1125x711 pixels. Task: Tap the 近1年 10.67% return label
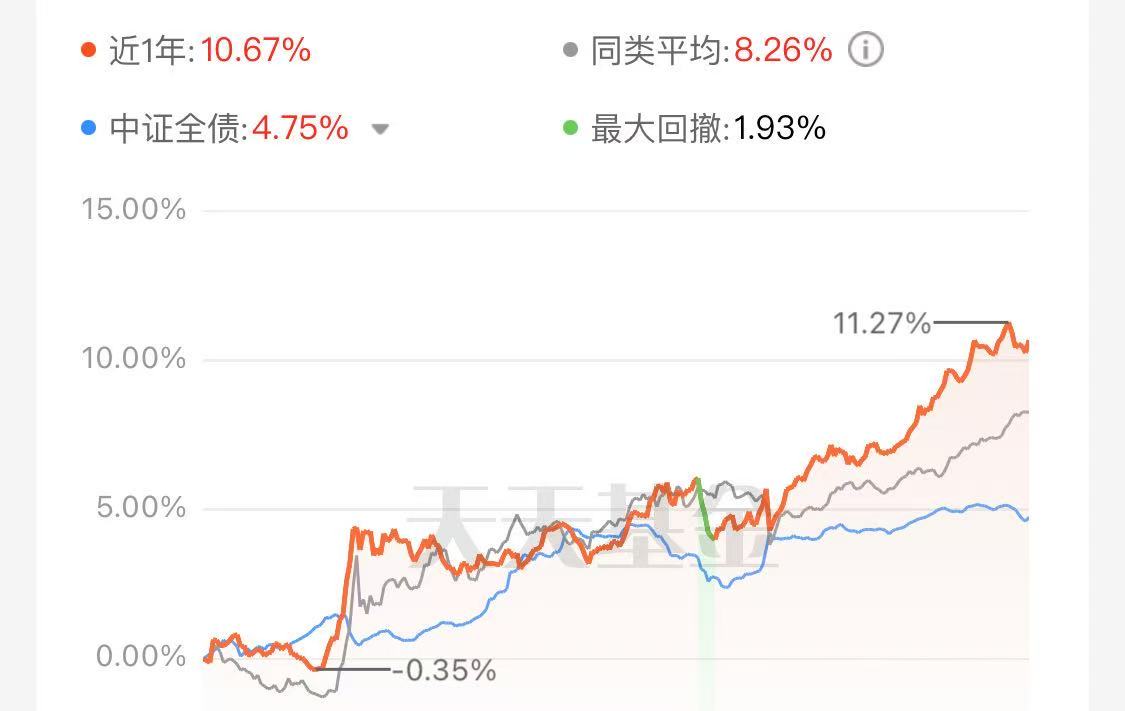coord(210,51)
